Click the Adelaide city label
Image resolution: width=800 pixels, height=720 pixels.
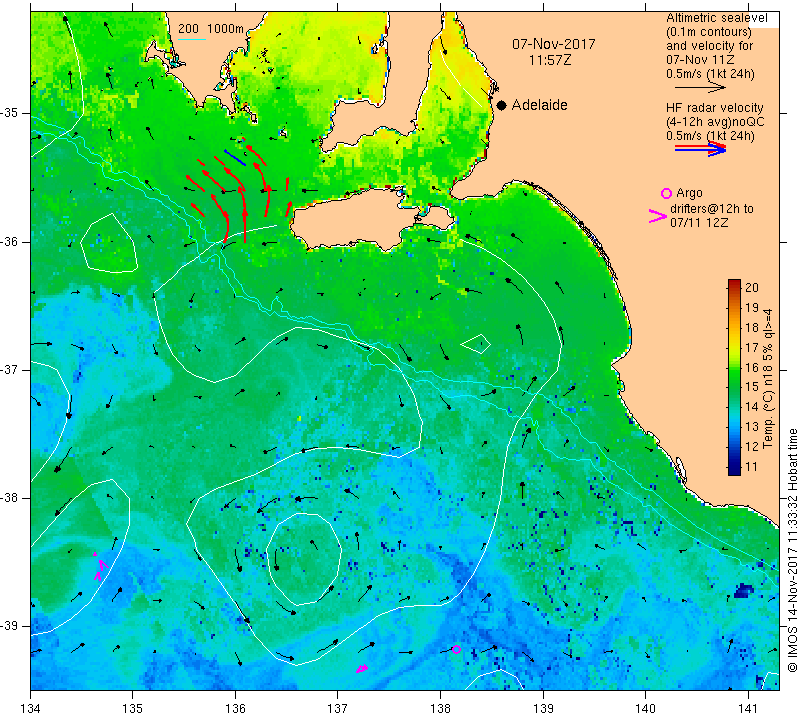pyautogui.click(x=539, y=105)
